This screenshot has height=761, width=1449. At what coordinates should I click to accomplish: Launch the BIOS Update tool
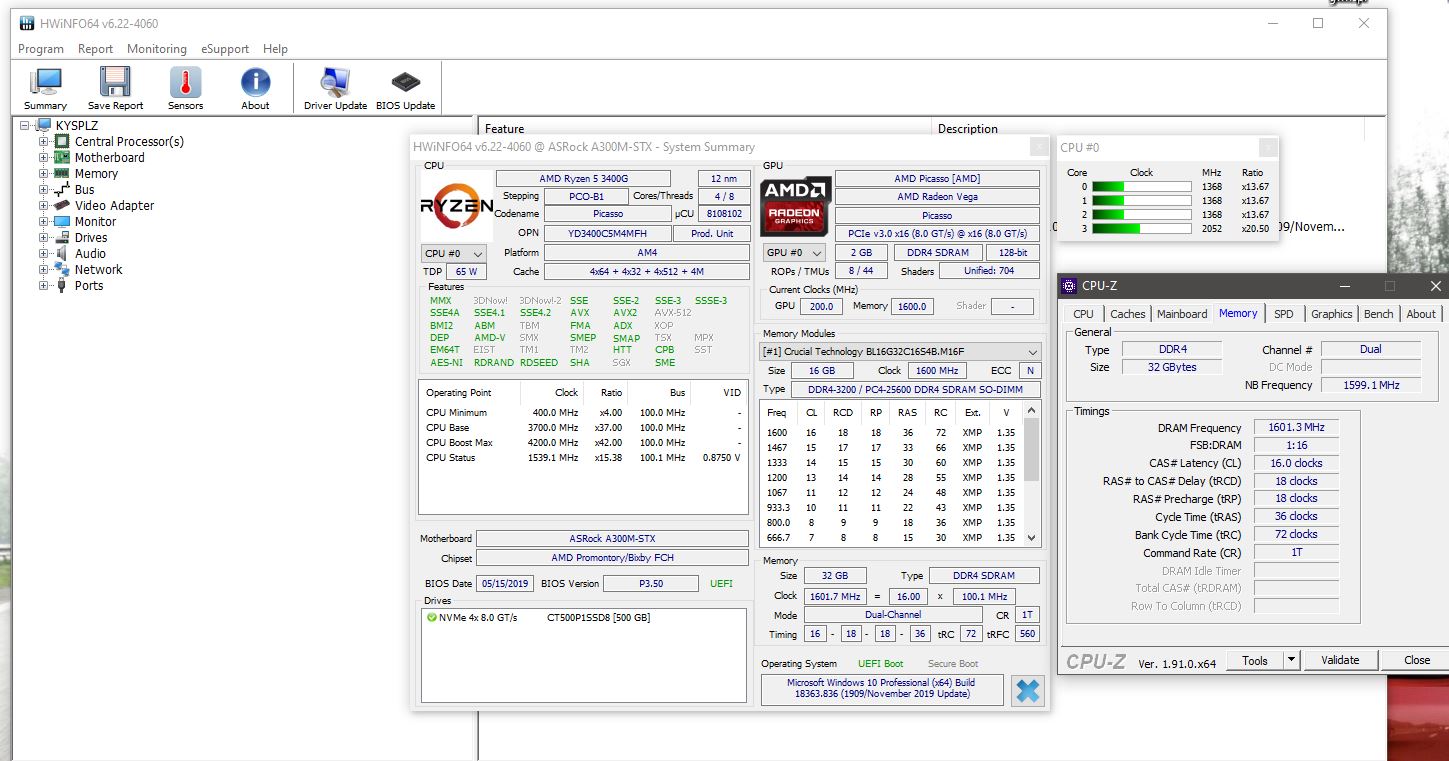405,88
